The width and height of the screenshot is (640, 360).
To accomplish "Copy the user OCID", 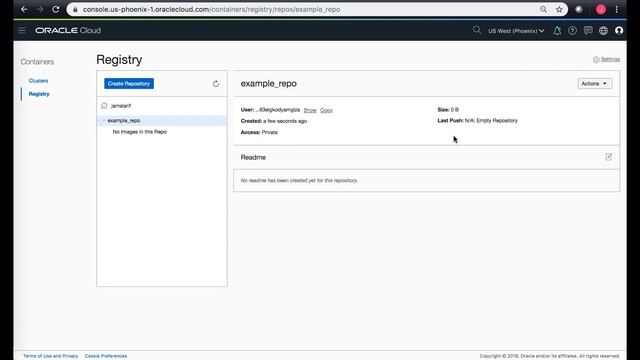I will 326,110.
